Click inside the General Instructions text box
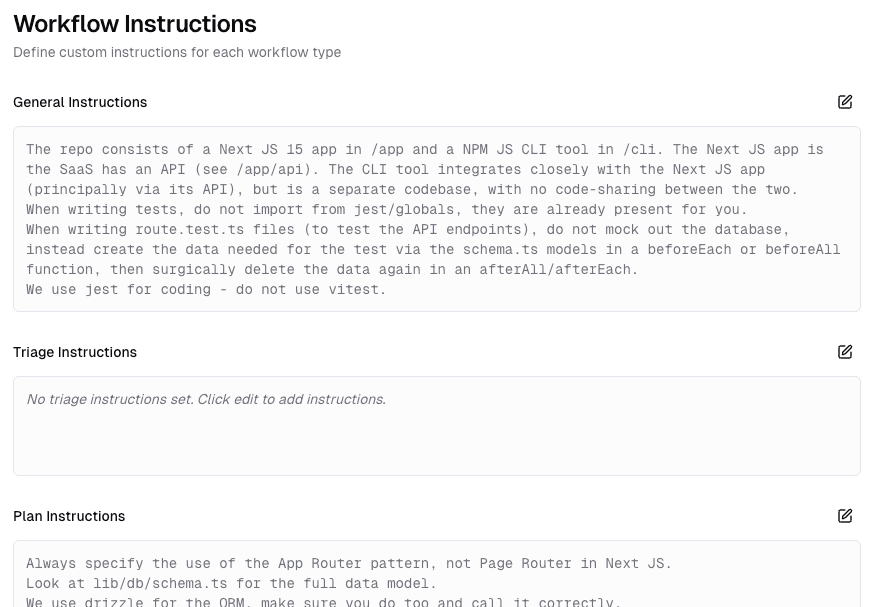The image size is (876, 607). click(x=437, y=219)
